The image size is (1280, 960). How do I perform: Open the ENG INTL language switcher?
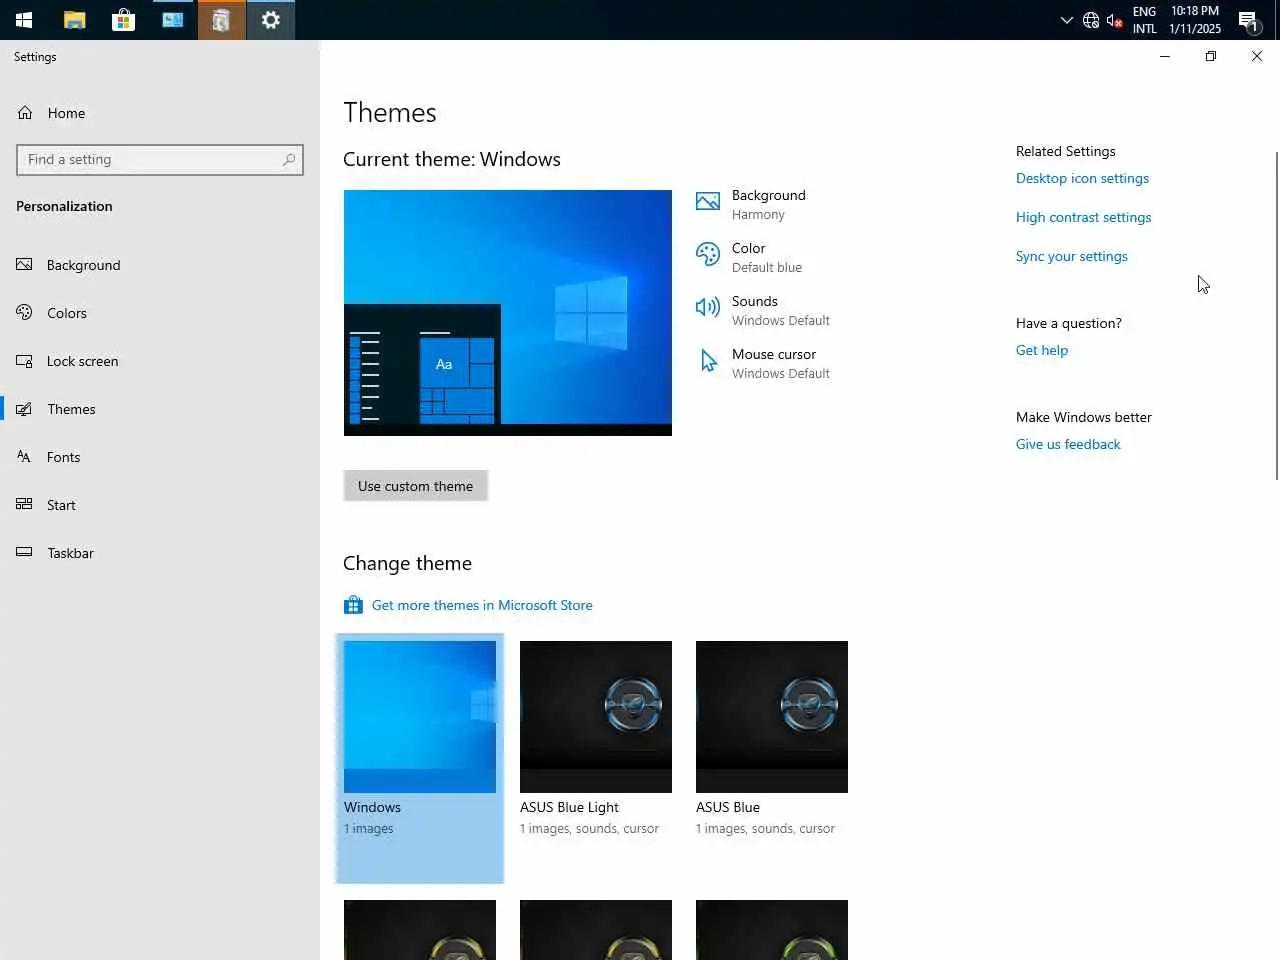pos(1144,20)
